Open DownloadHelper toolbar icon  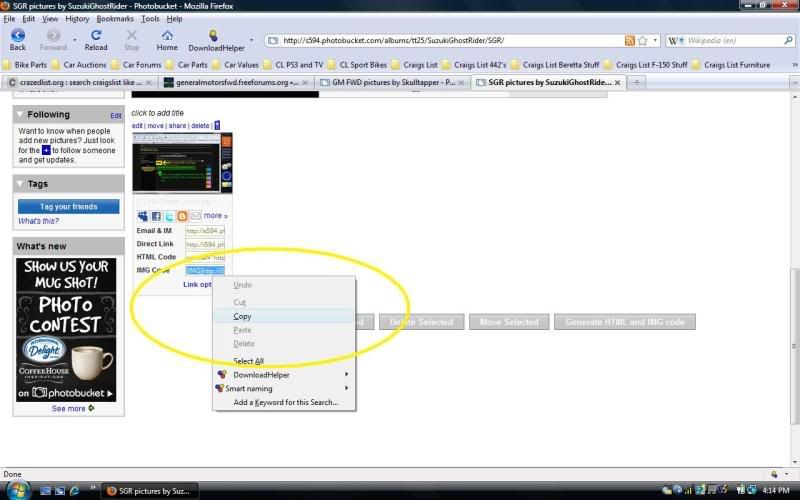pos(213,36)
